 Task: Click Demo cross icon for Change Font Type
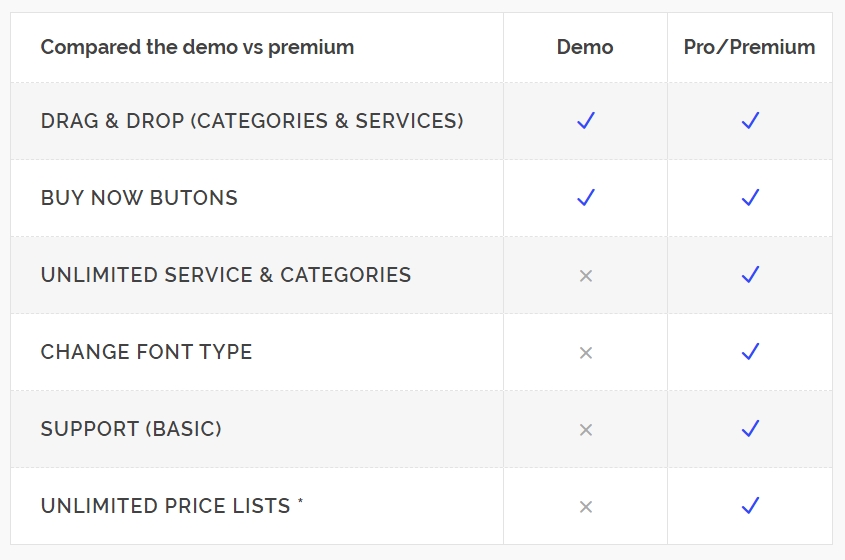[586, 353]
